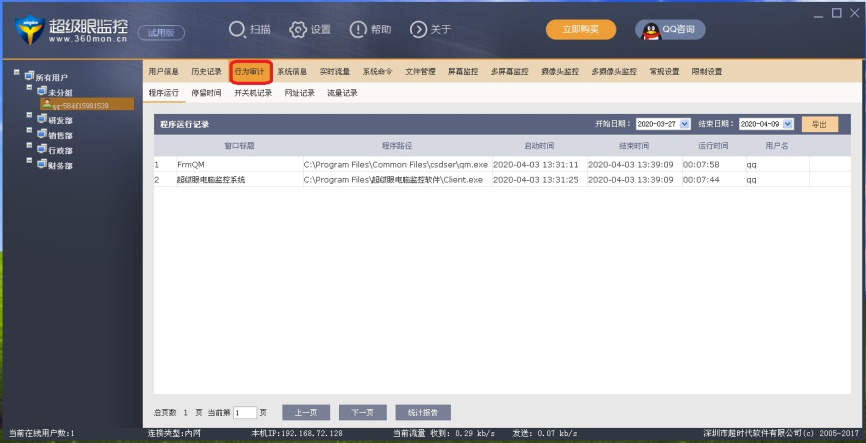Switch to the 历史记录 tab
The image size is (866, 443).
click(207, 71)
